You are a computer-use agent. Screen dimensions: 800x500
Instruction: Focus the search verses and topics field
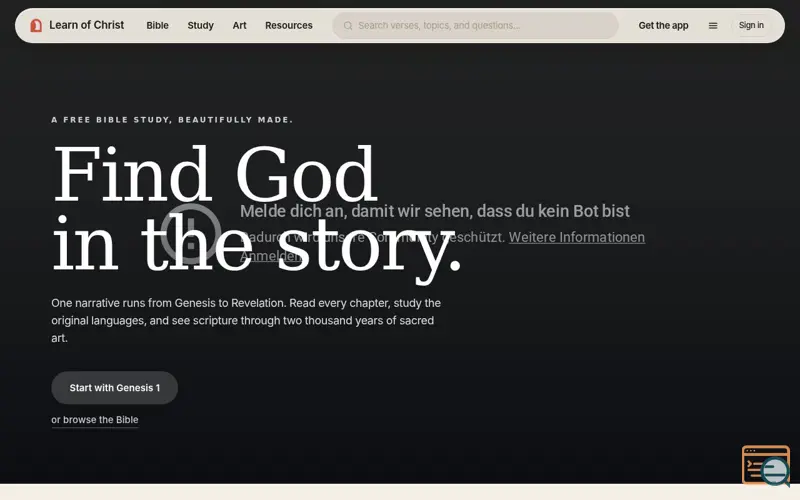coord(476,26)
